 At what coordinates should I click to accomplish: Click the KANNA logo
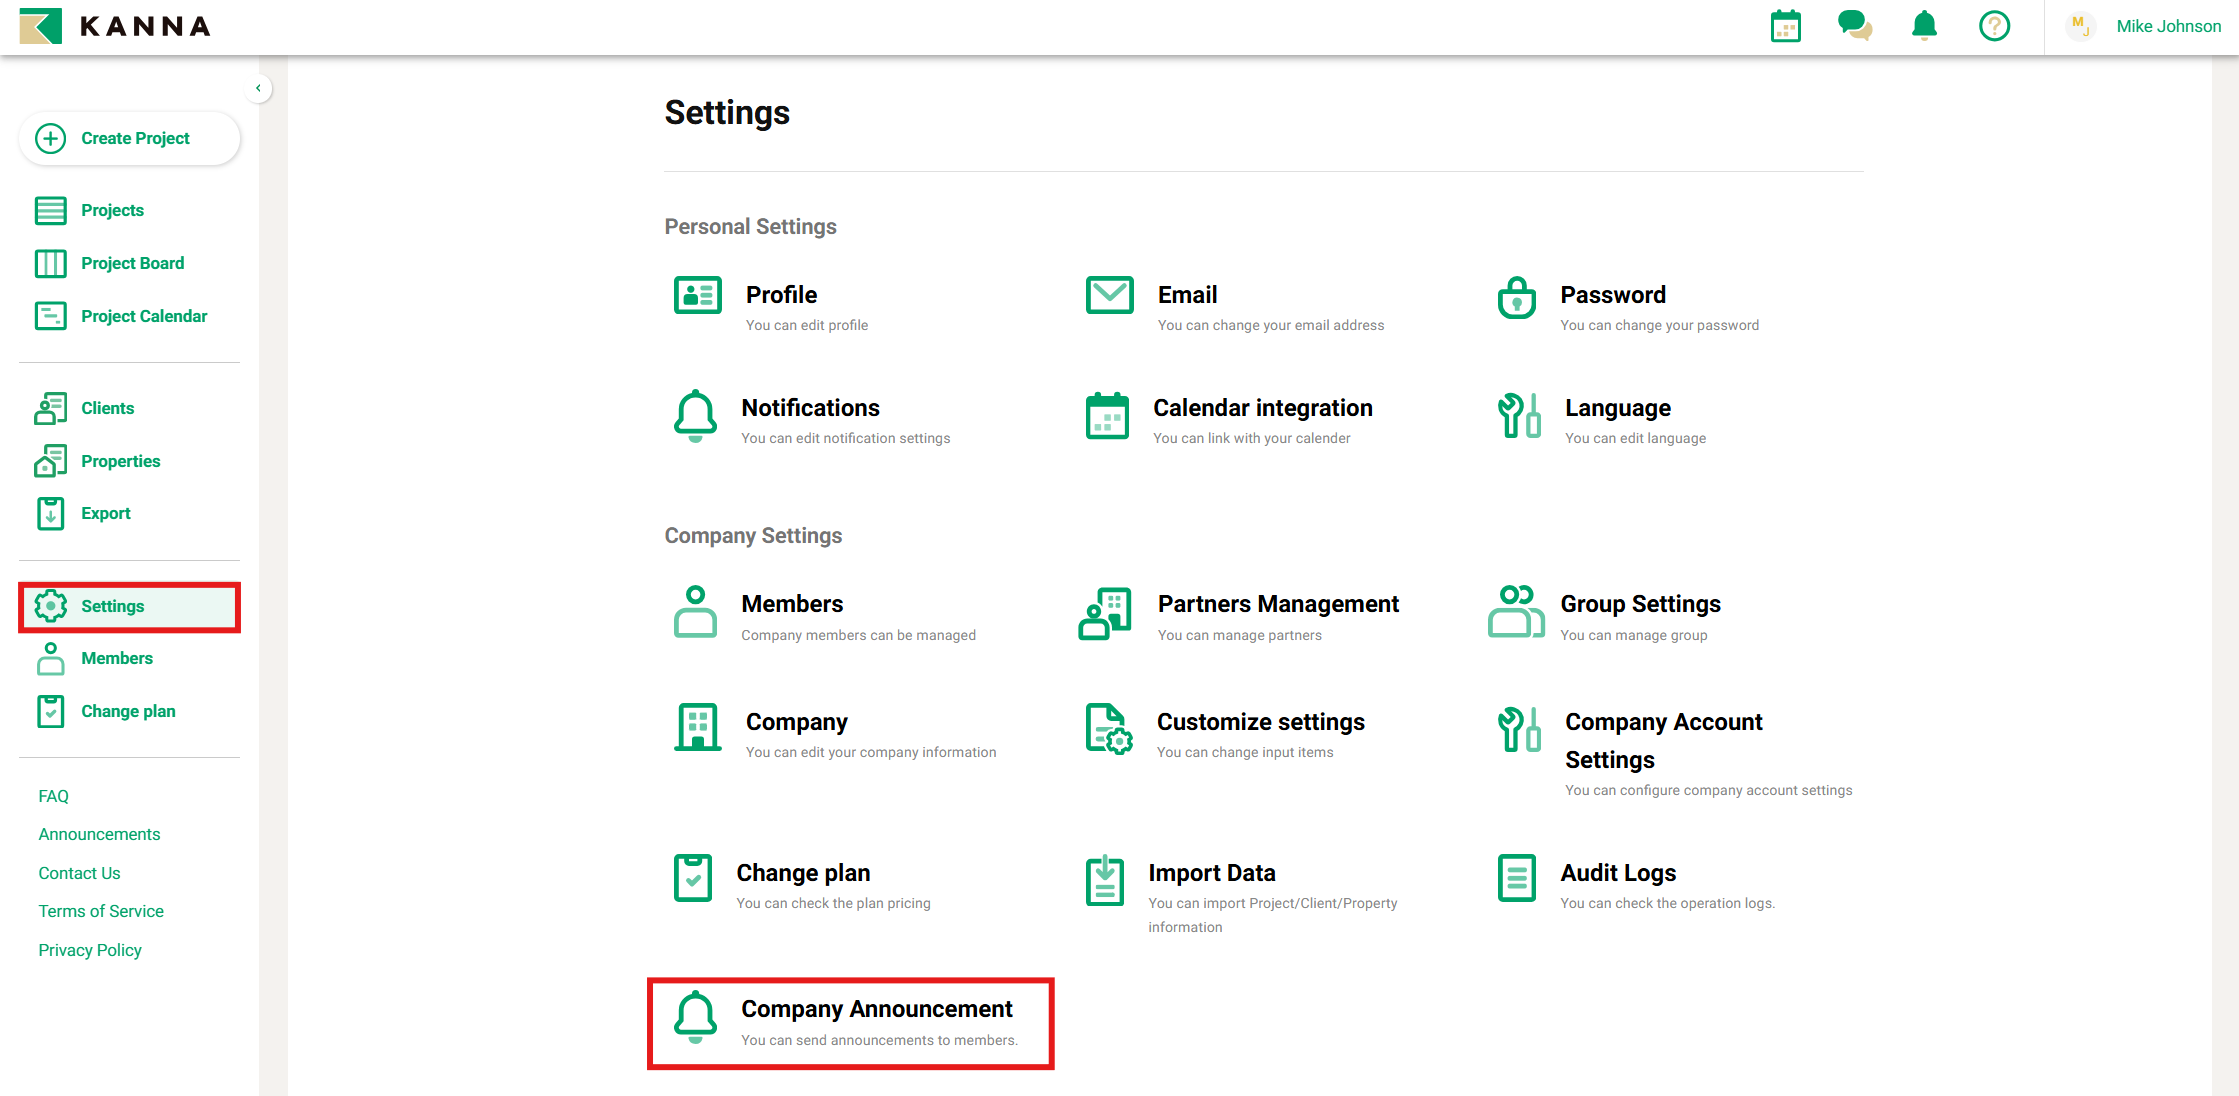[115, 26]
